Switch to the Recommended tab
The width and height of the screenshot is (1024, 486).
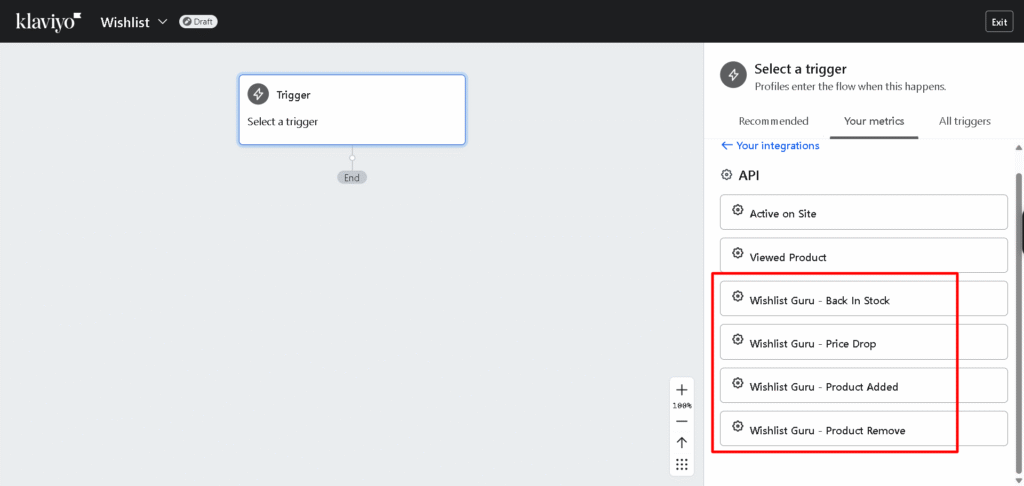coord(773,121)
